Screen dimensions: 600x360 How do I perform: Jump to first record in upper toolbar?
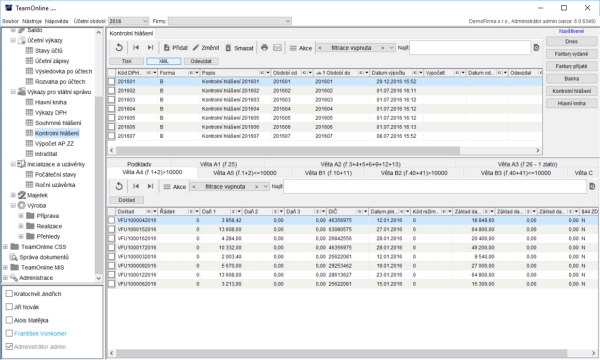(136, 47)
